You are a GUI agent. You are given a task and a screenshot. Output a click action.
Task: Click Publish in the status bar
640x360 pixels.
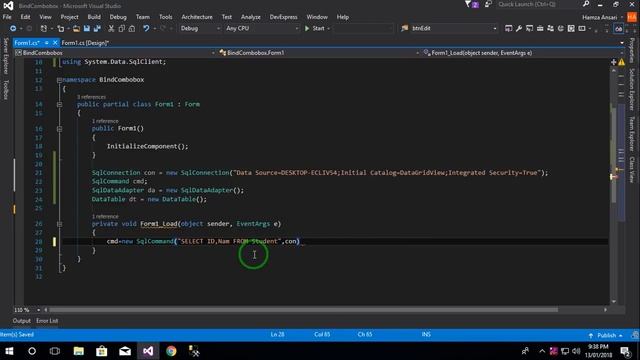[605, 336]
